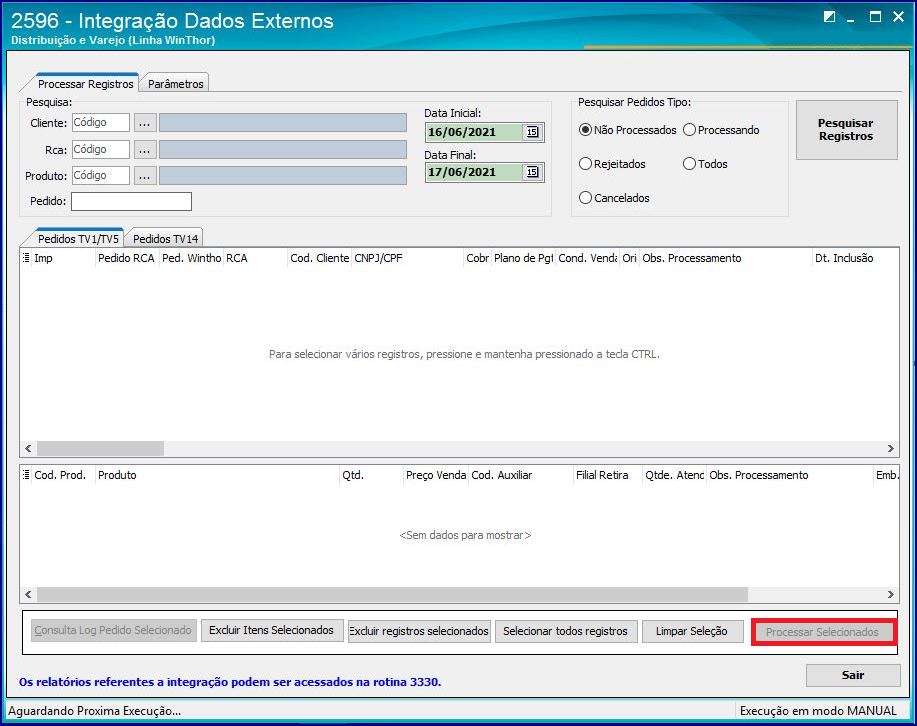Open the column chooser icon in the products grid
917x726 pixels.
pyautogui.click(x=26, y=475)
